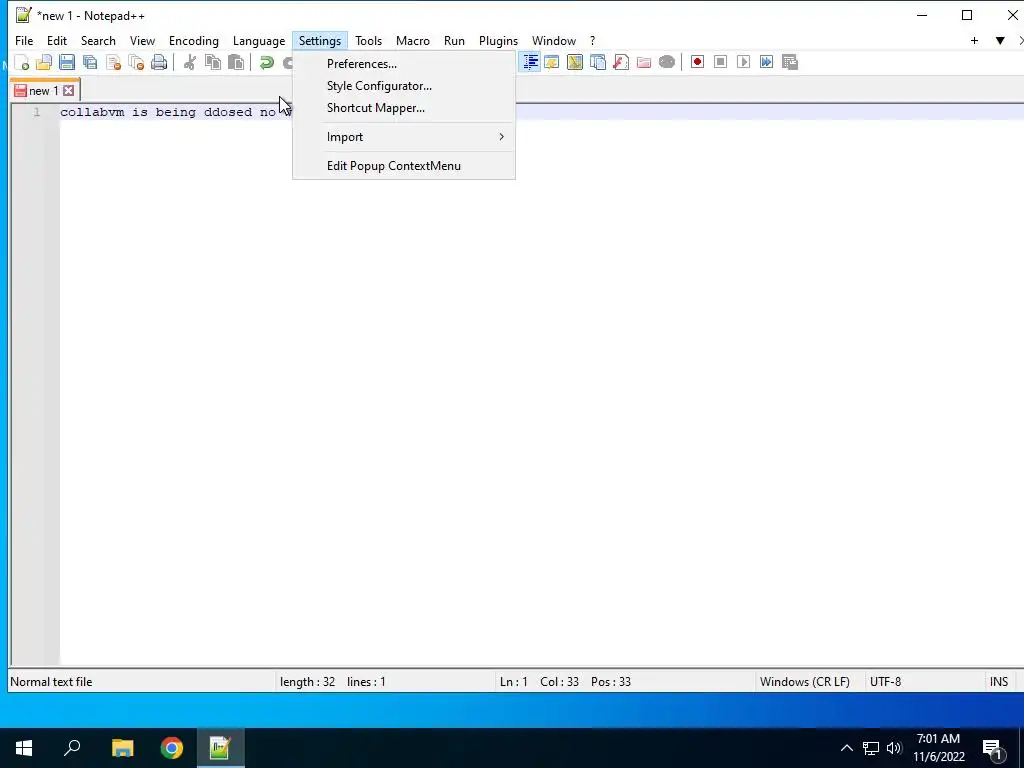The image size is (1024, 768).
Task: Open the notification center icon
Action: pyautogui.click(x=993, y=749)
